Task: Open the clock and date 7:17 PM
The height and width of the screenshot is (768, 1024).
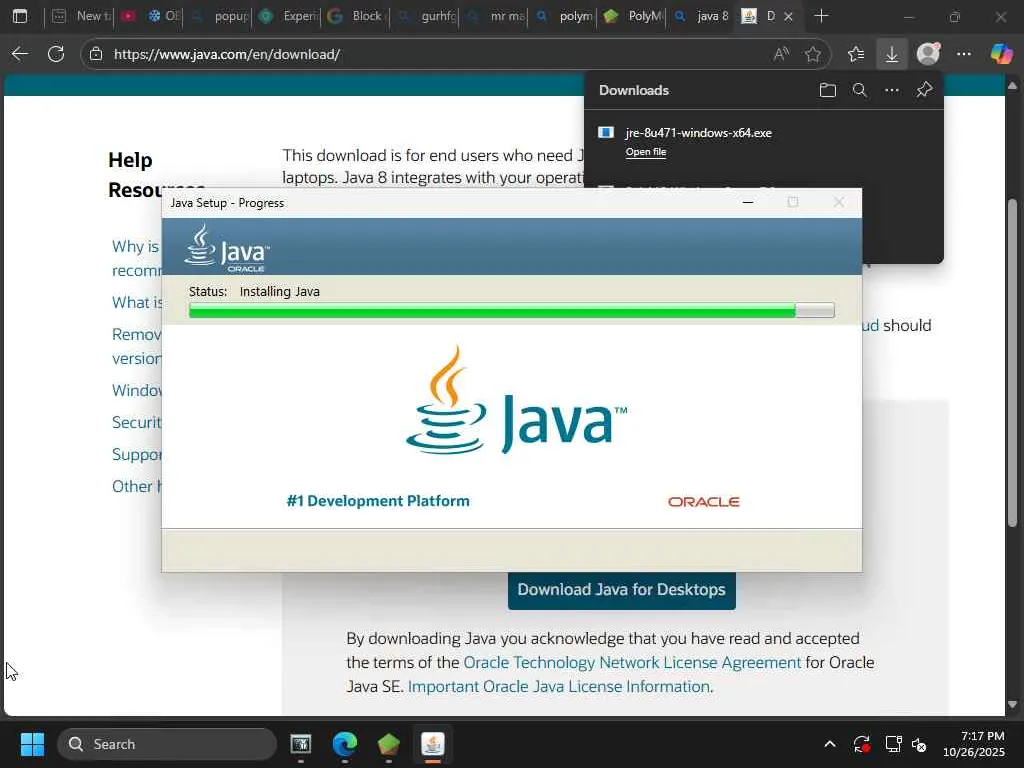Action: 974,744
